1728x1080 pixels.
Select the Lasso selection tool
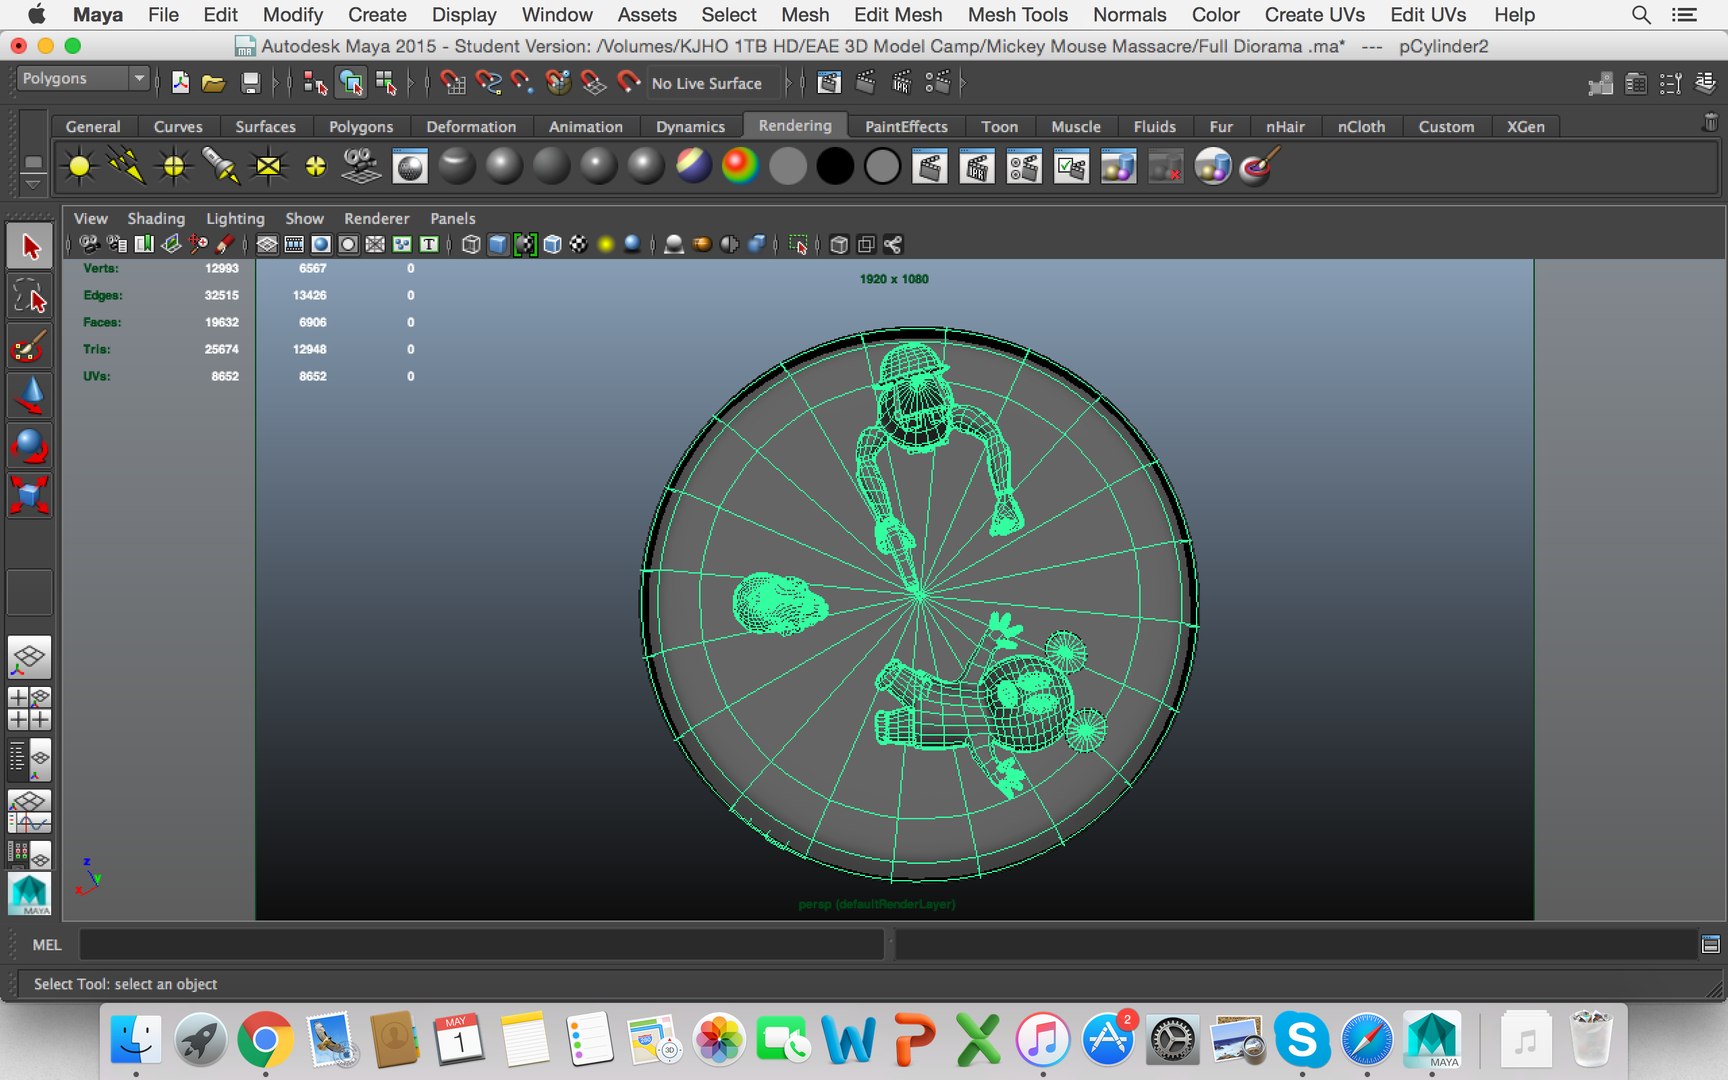(29, 297)
